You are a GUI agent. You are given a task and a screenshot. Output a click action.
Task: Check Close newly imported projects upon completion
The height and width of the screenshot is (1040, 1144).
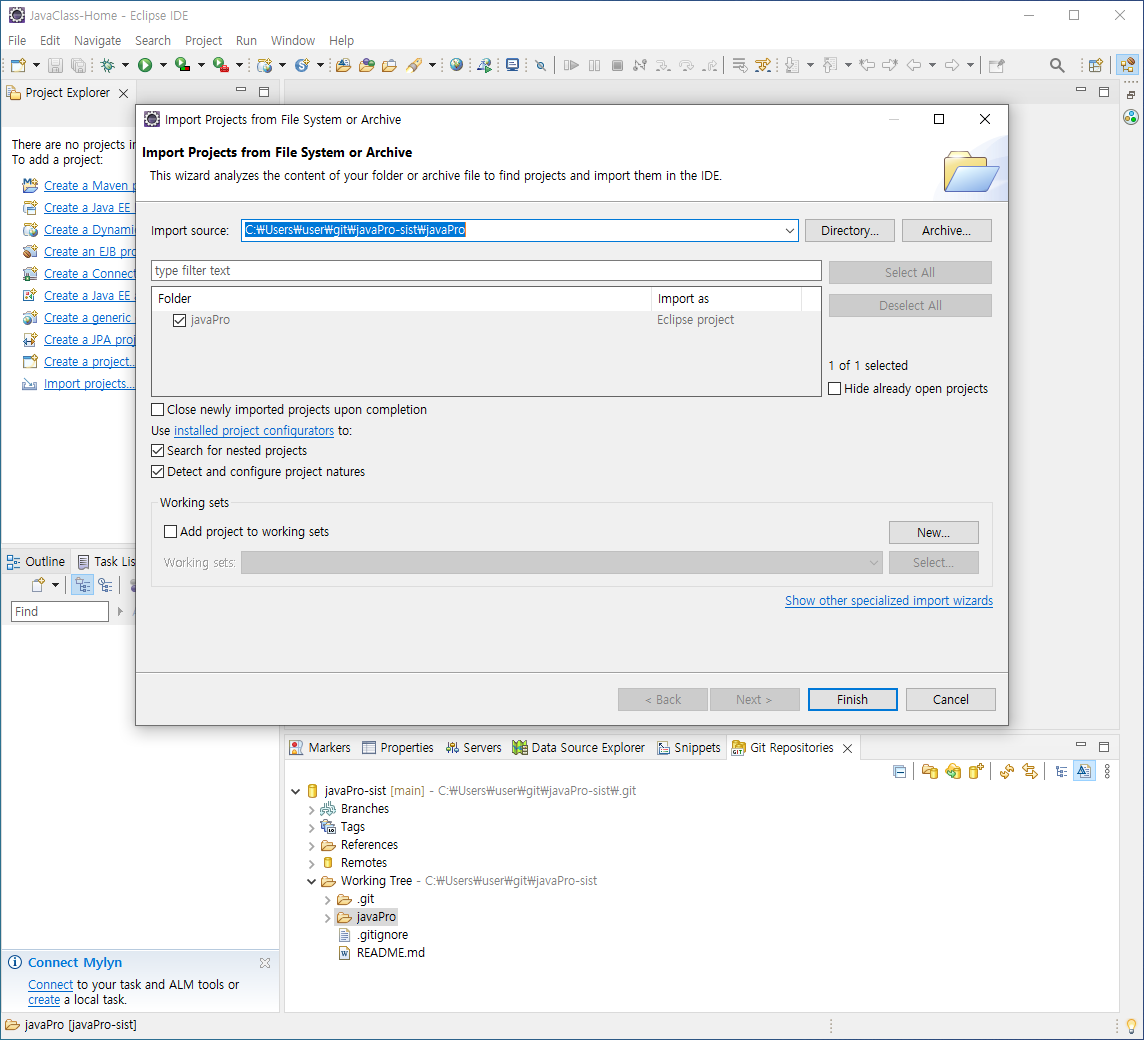[157, 410]
